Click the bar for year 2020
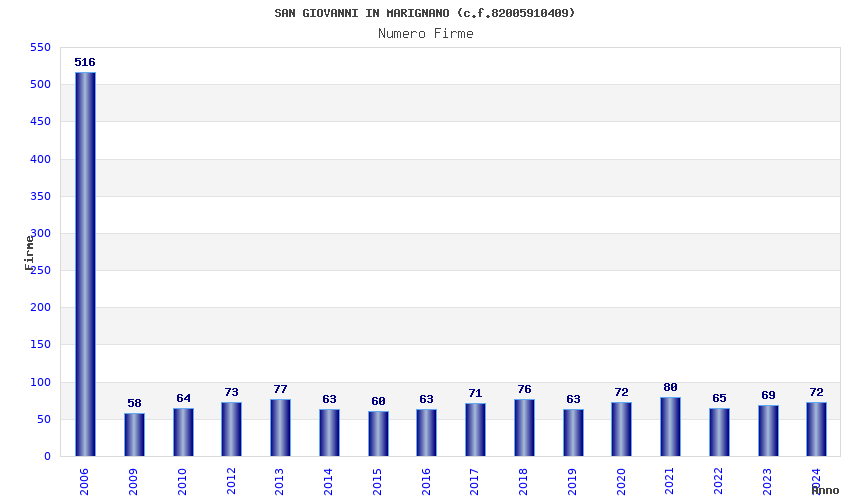This screenshot has width=850, height=500. point(621,429)
